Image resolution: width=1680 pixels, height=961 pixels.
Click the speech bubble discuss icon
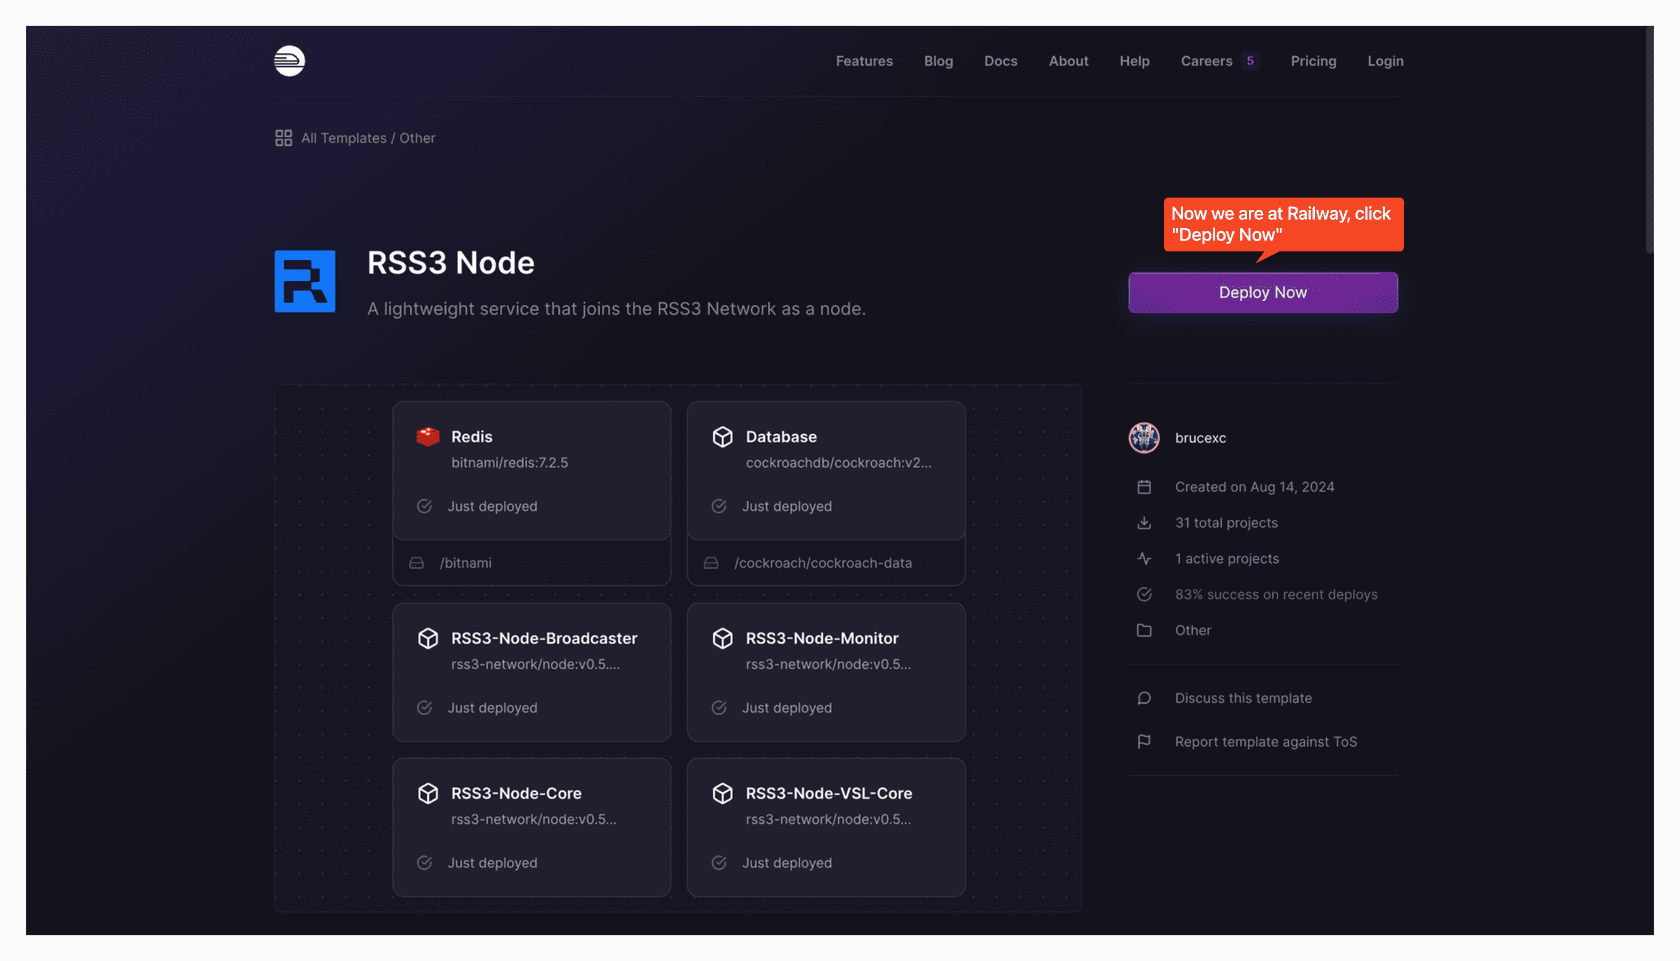pos(1144,698)
